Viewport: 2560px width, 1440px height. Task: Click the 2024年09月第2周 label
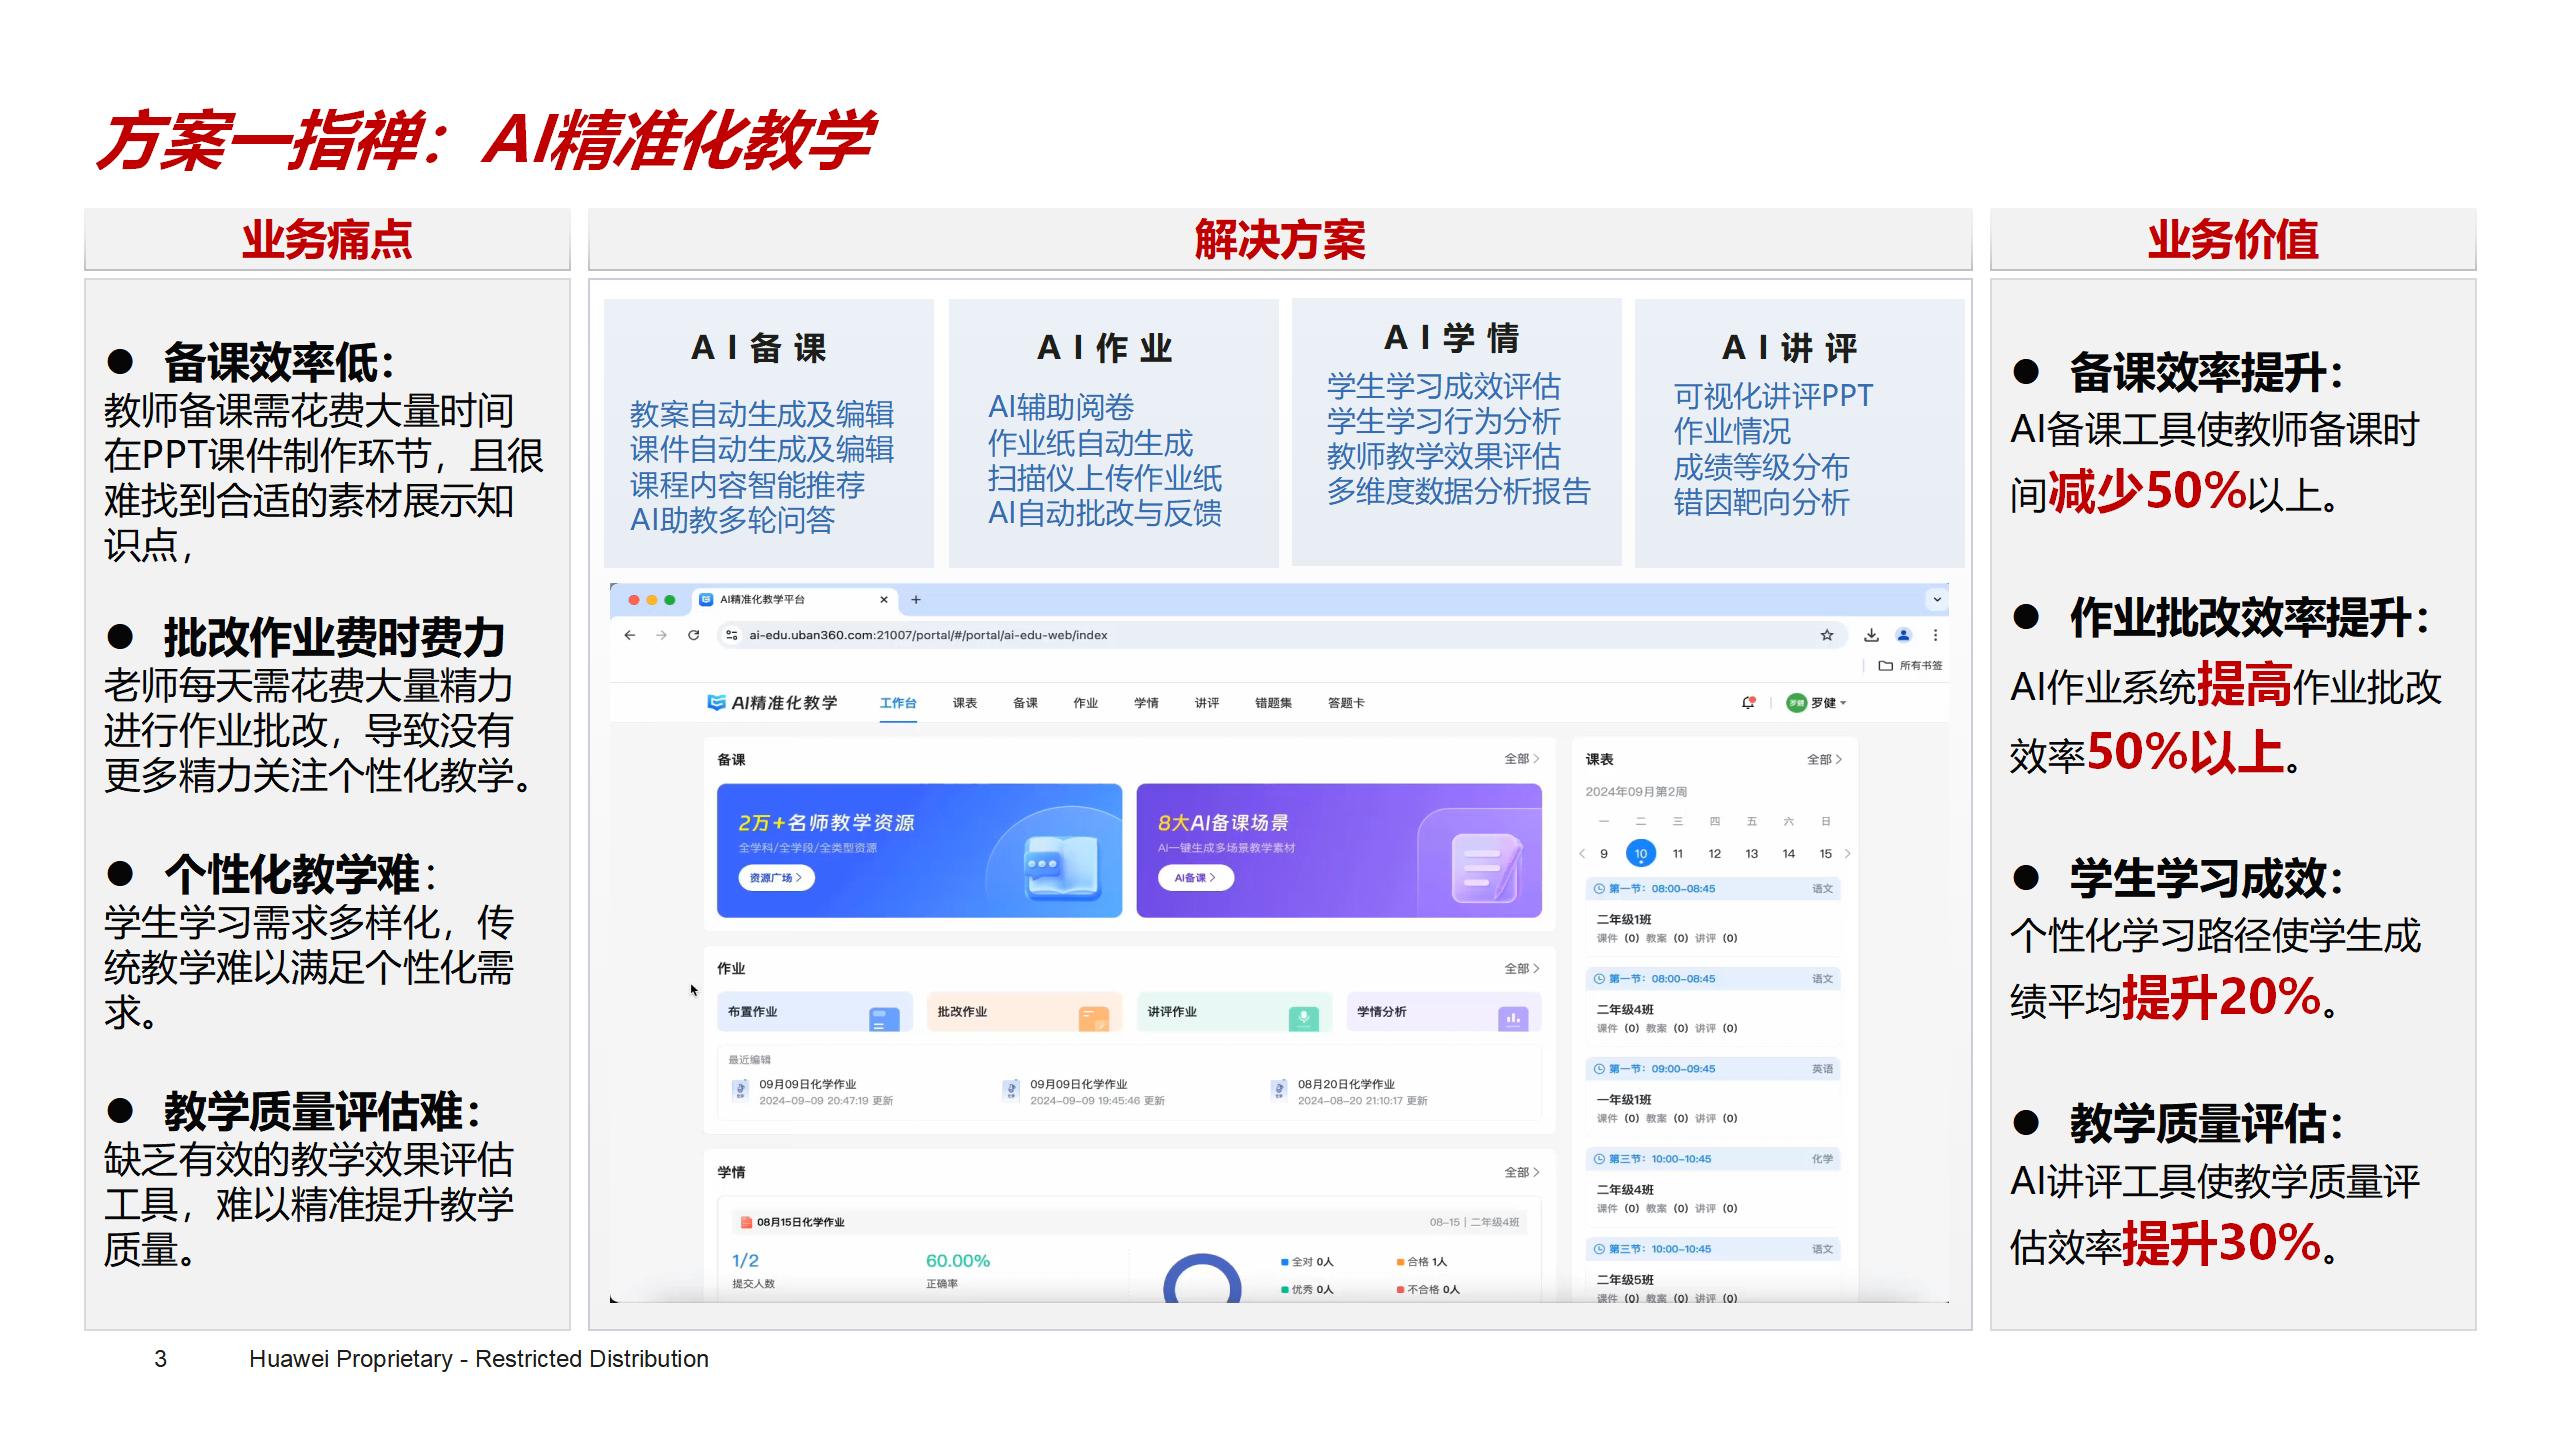pyautogui.click(x=1636, y=792)
